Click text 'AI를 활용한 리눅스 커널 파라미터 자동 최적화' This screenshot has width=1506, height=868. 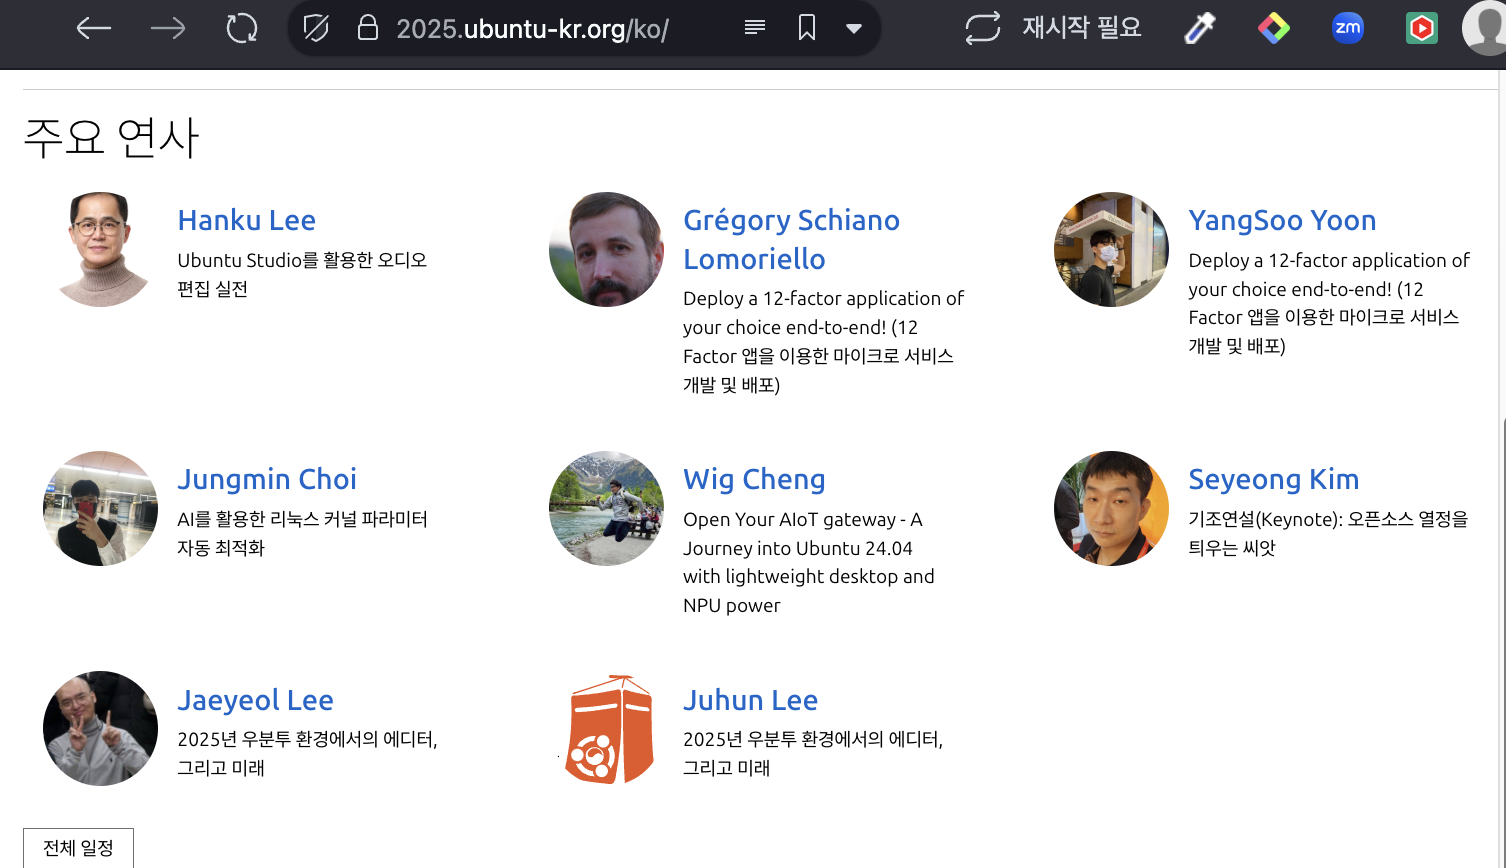302,533
